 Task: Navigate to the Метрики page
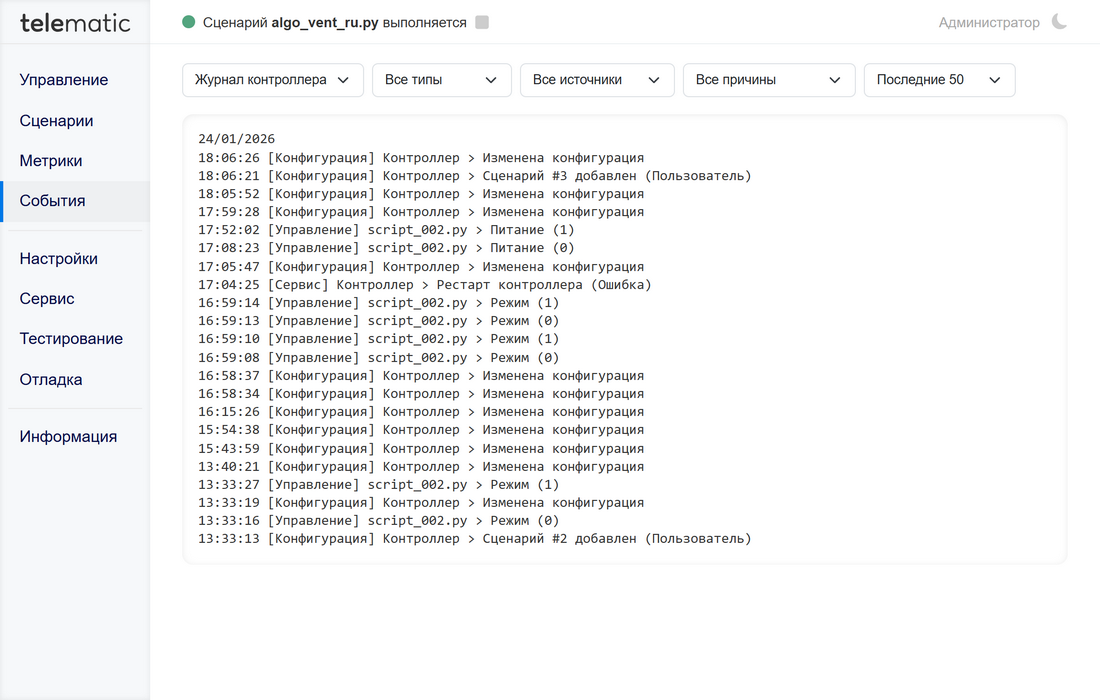[x=51, y=161]
